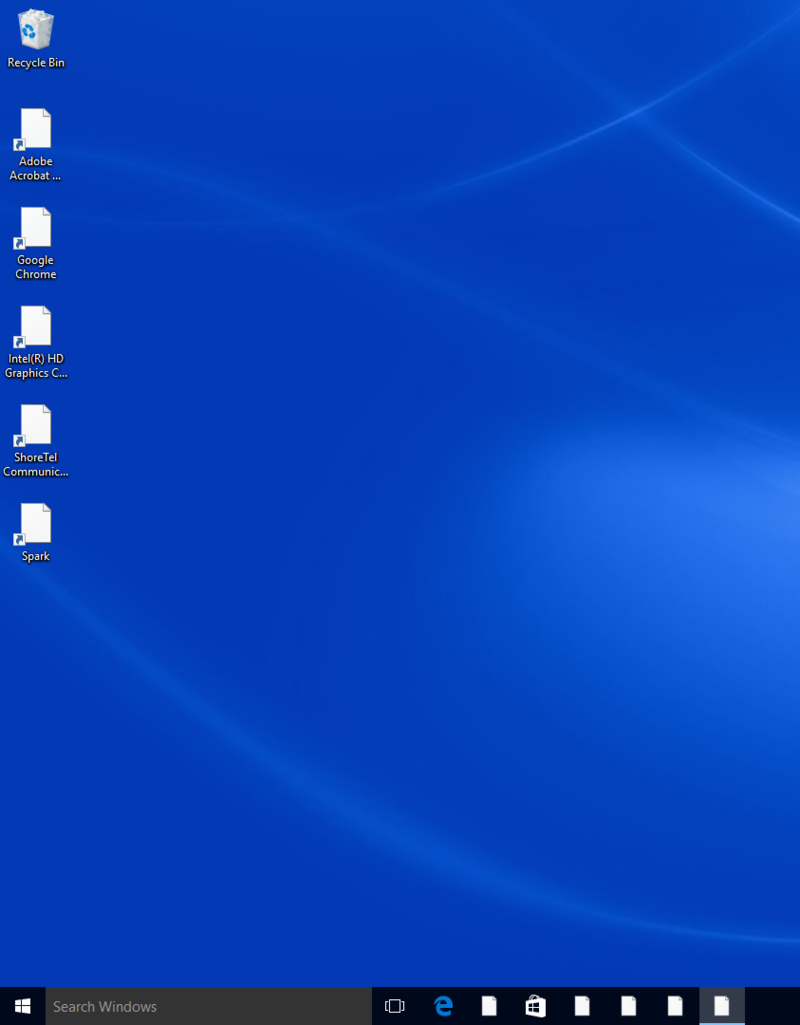Select the first document icon after Edge
This screenshot has width=800, height=1025.
pyautogui.click(x=489, y=1006)
